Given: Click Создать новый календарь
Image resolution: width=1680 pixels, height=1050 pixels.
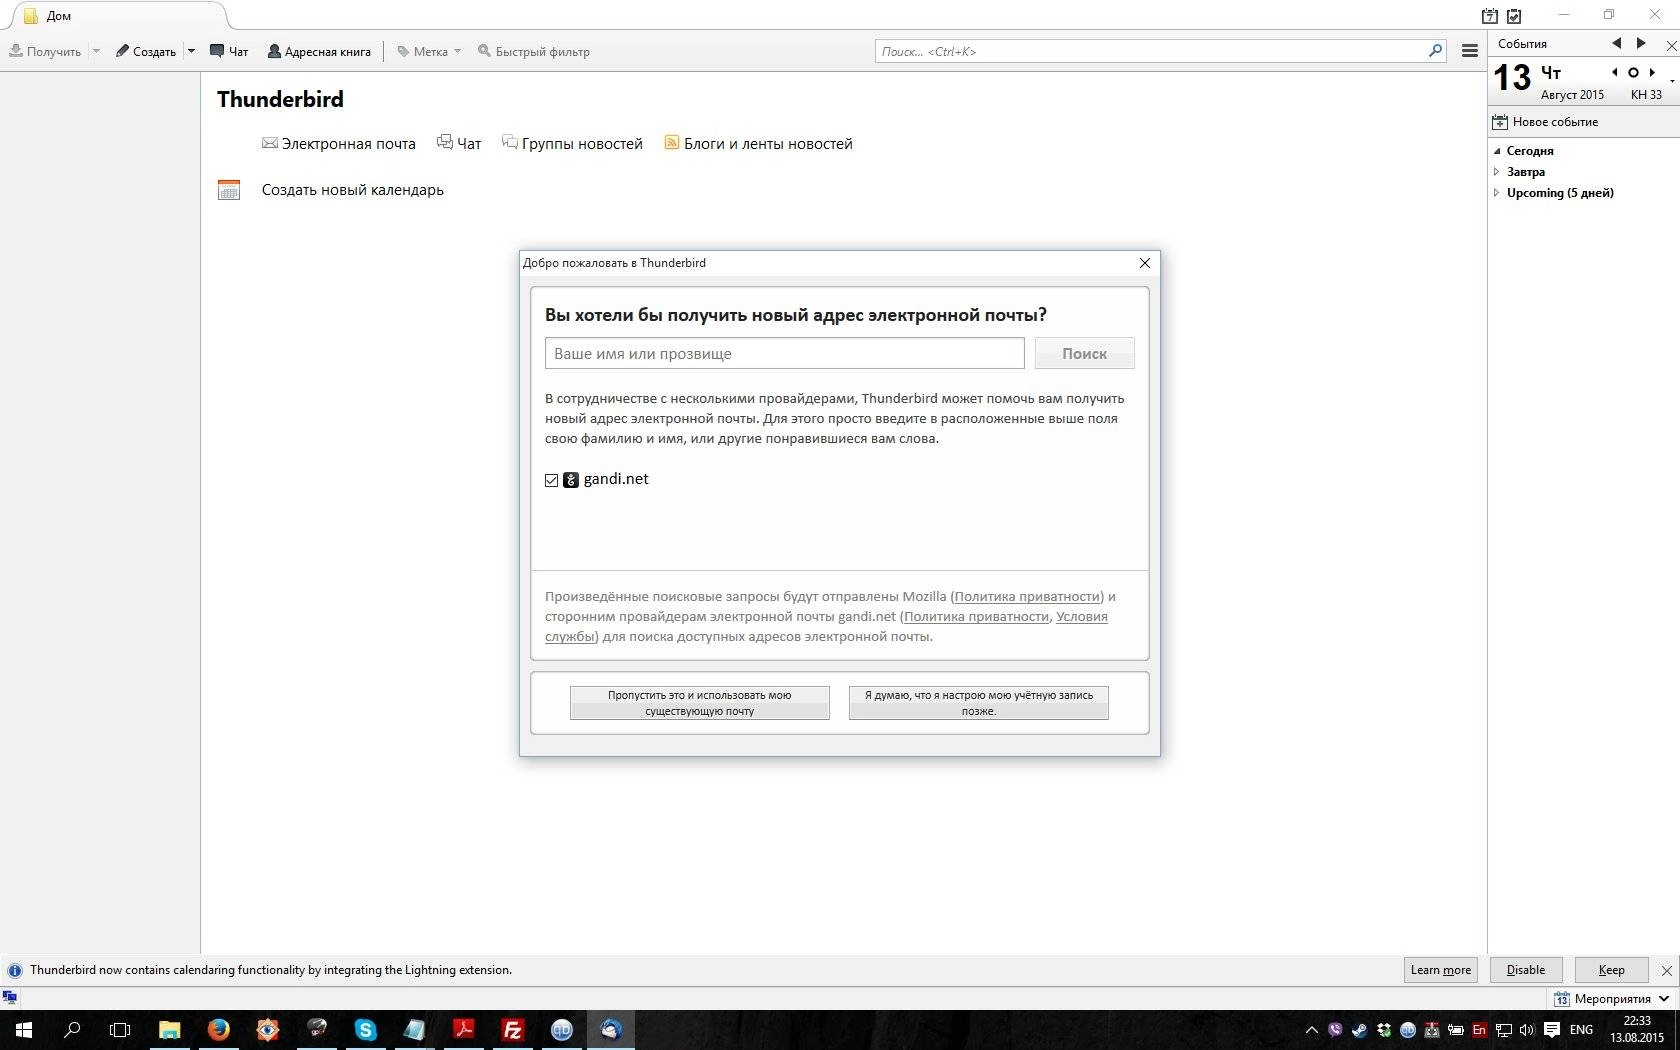Looking at the screenshot, I should (x=352, y=190).
